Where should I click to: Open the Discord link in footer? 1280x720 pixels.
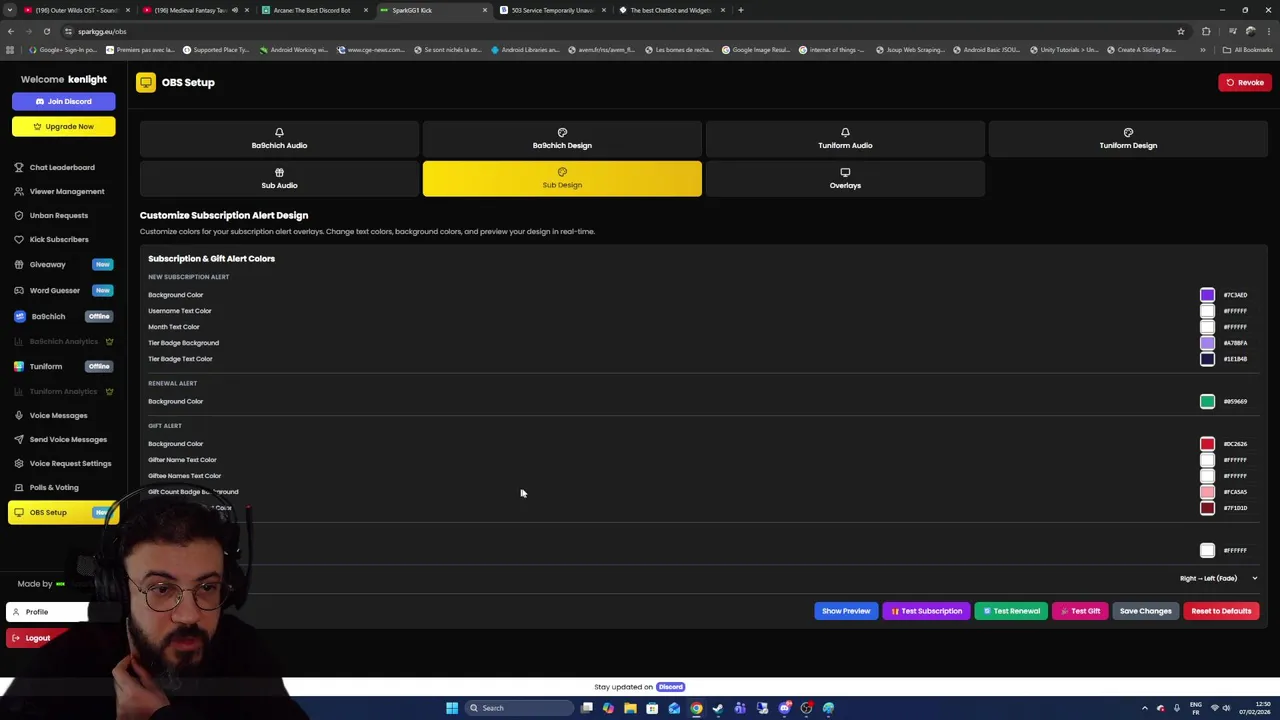point(670,687)
